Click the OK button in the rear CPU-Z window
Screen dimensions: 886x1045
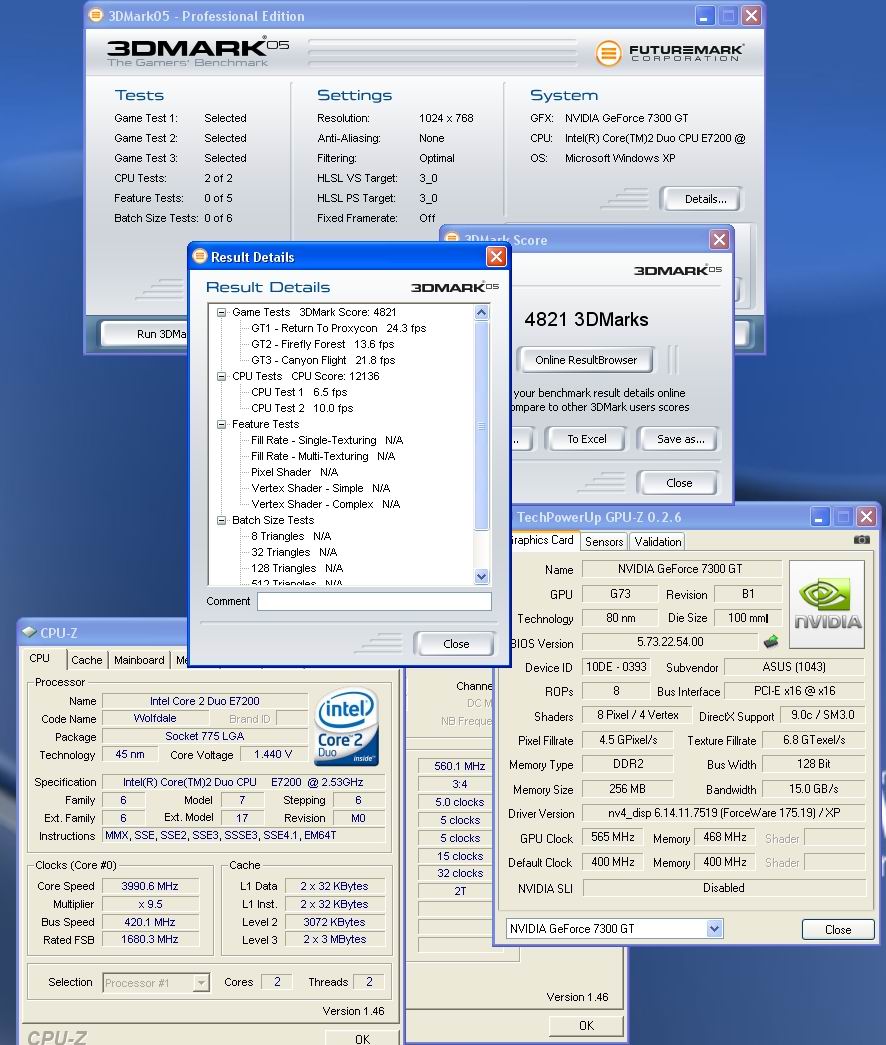[586, 1025]
